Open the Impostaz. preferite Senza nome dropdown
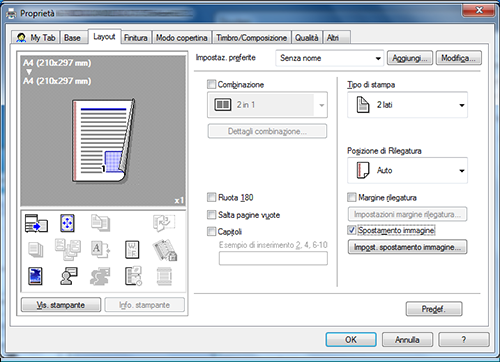The height and width of the screenshot is (362, 500). [x=330, y=58]
